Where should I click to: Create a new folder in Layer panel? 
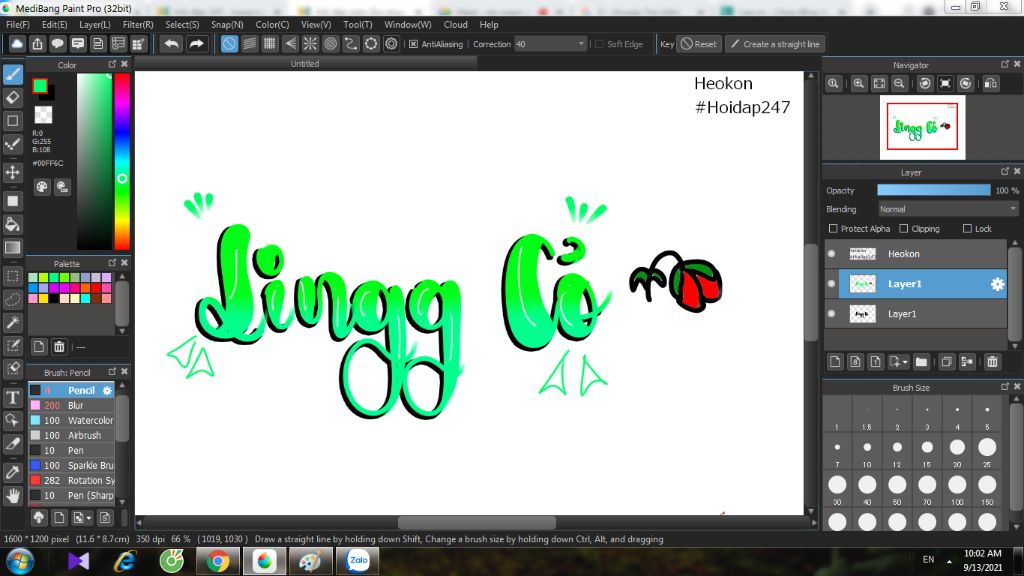coord(921,362)
